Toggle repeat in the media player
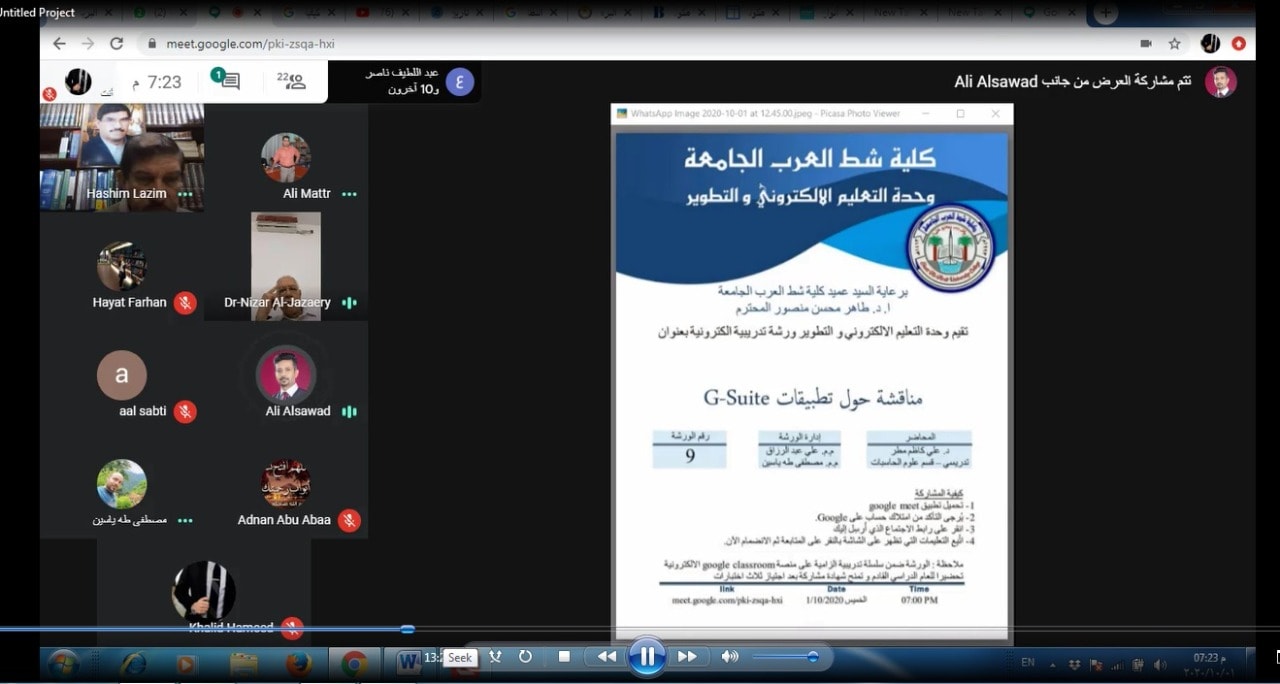 tap(525, 657)
